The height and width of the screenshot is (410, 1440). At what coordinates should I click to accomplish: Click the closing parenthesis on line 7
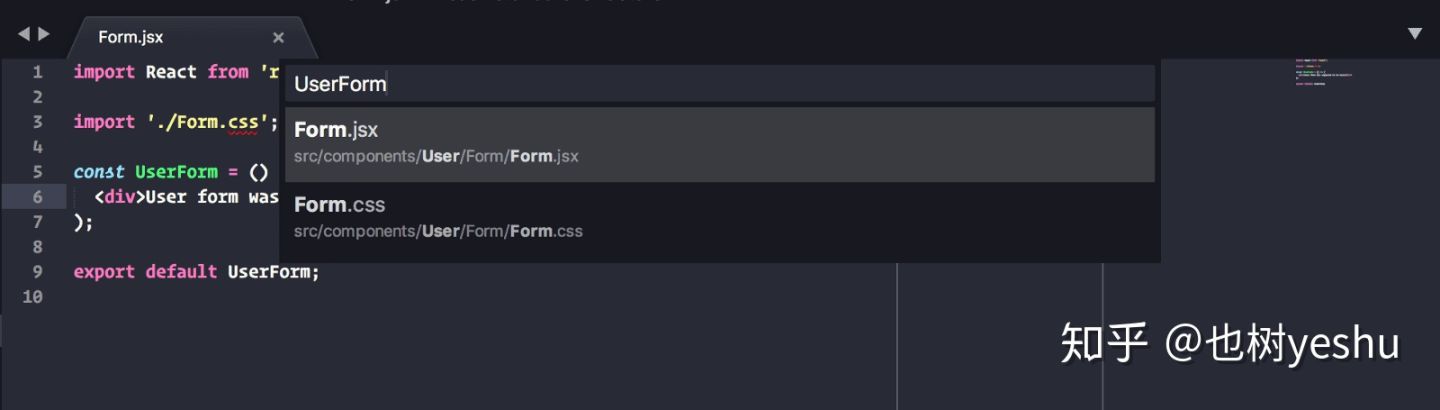point(79,222)
